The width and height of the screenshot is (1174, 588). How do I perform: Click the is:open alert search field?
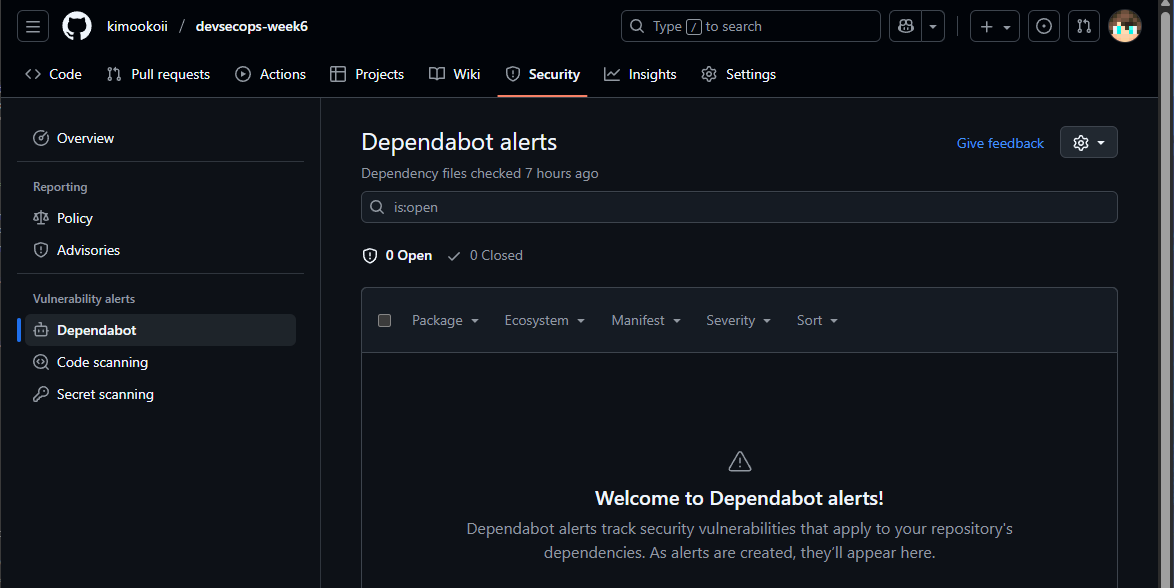(x=739, y=207)
